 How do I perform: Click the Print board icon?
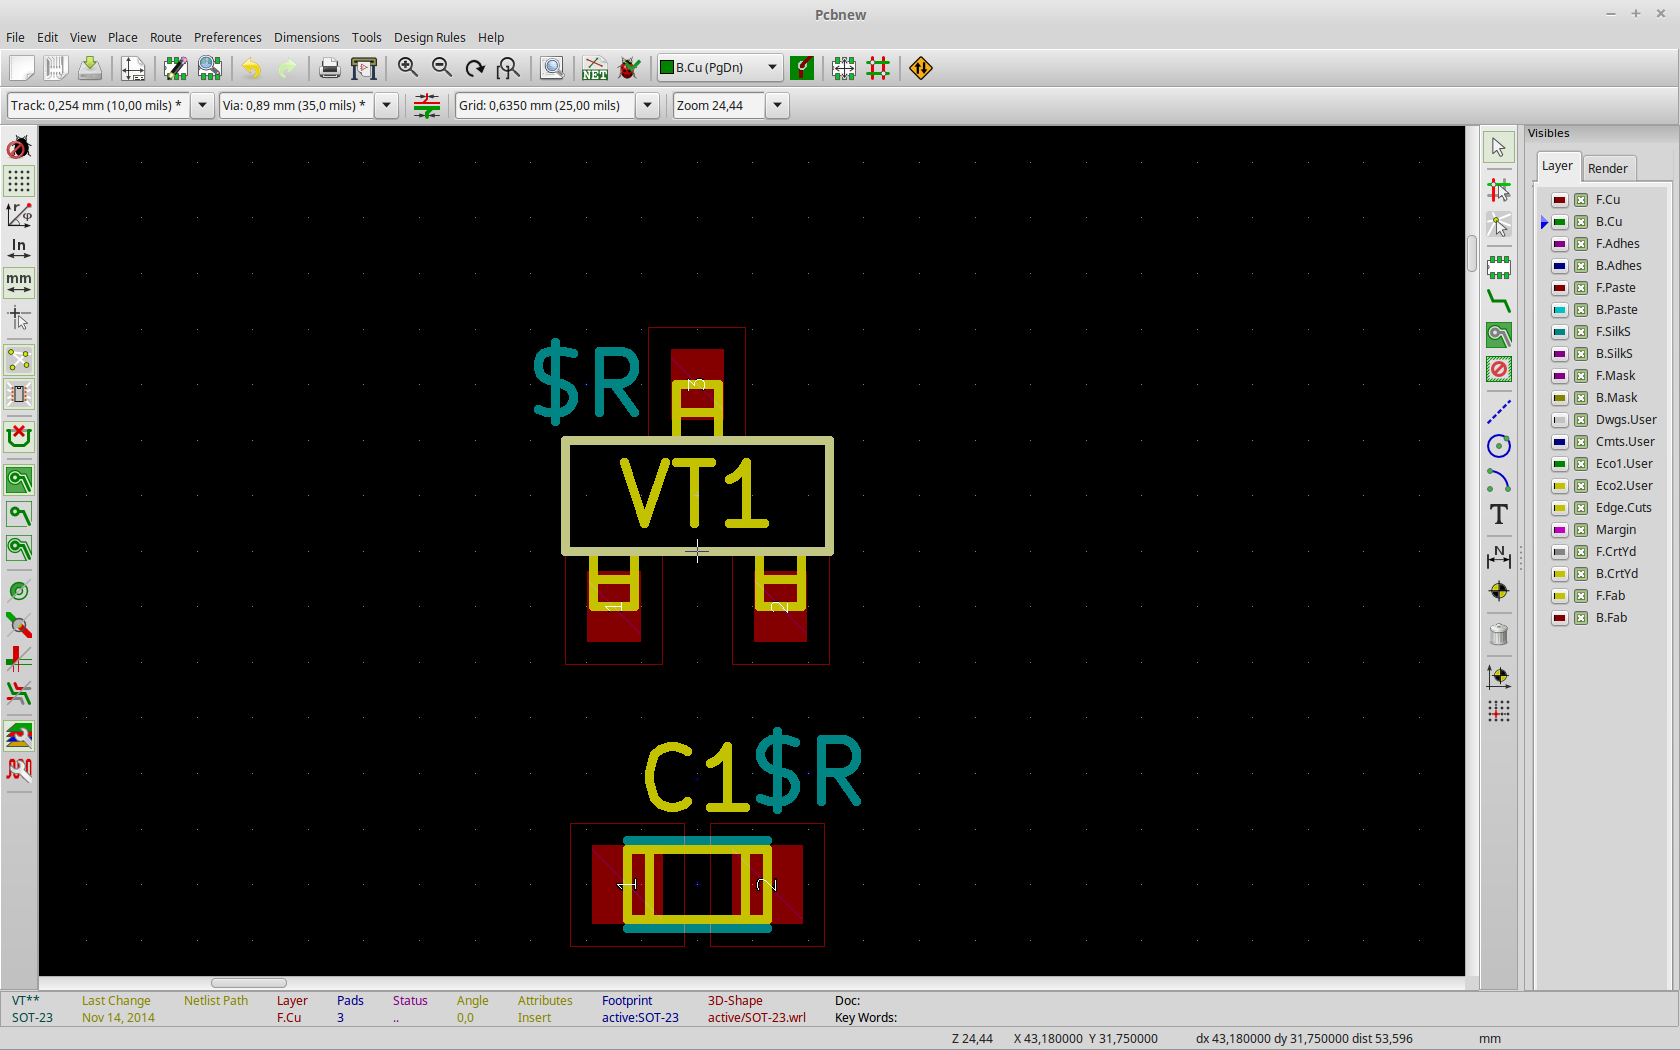(x=329, y=68)
